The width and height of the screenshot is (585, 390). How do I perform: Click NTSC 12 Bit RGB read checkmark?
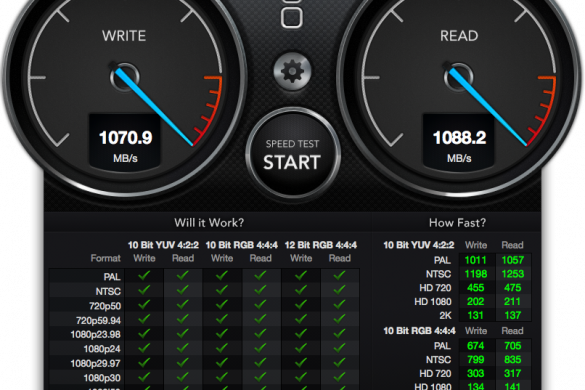339,290
